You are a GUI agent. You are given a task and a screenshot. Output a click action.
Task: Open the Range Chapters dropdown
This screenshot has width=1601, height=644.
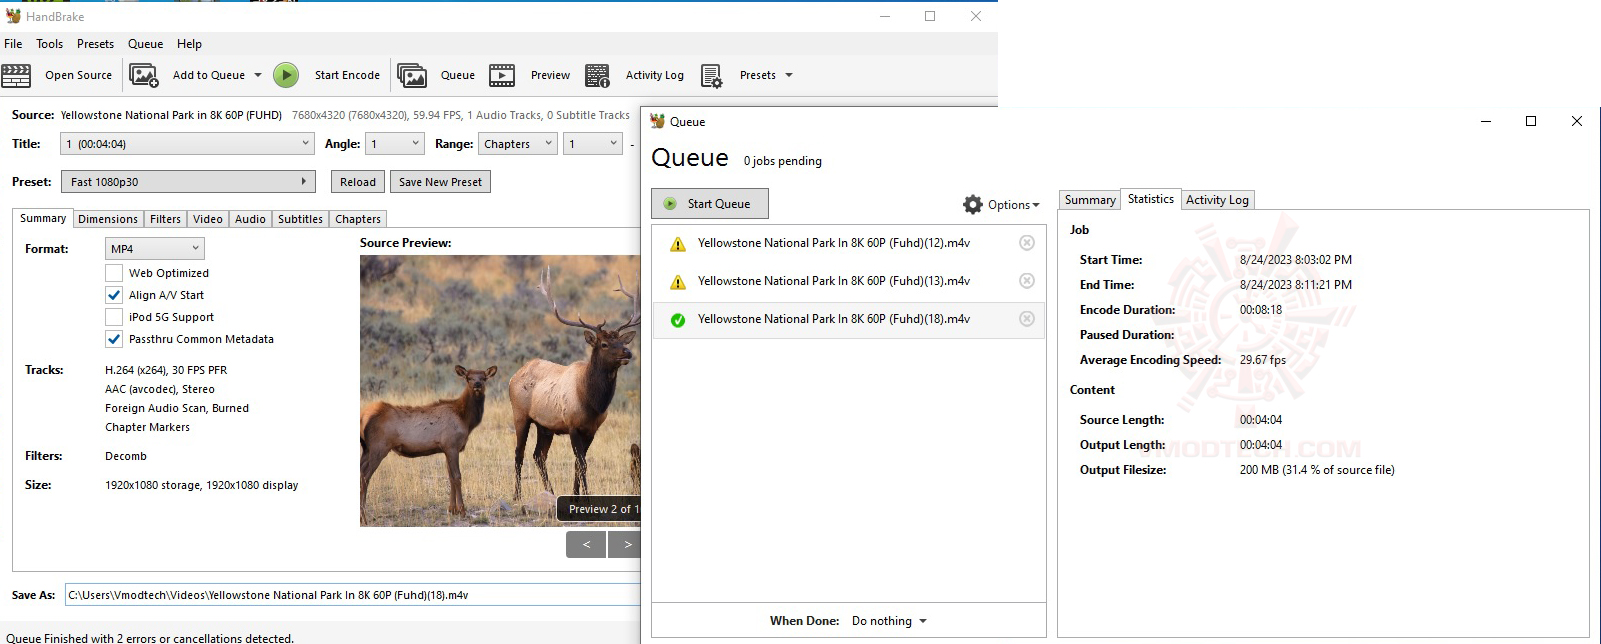517,144
